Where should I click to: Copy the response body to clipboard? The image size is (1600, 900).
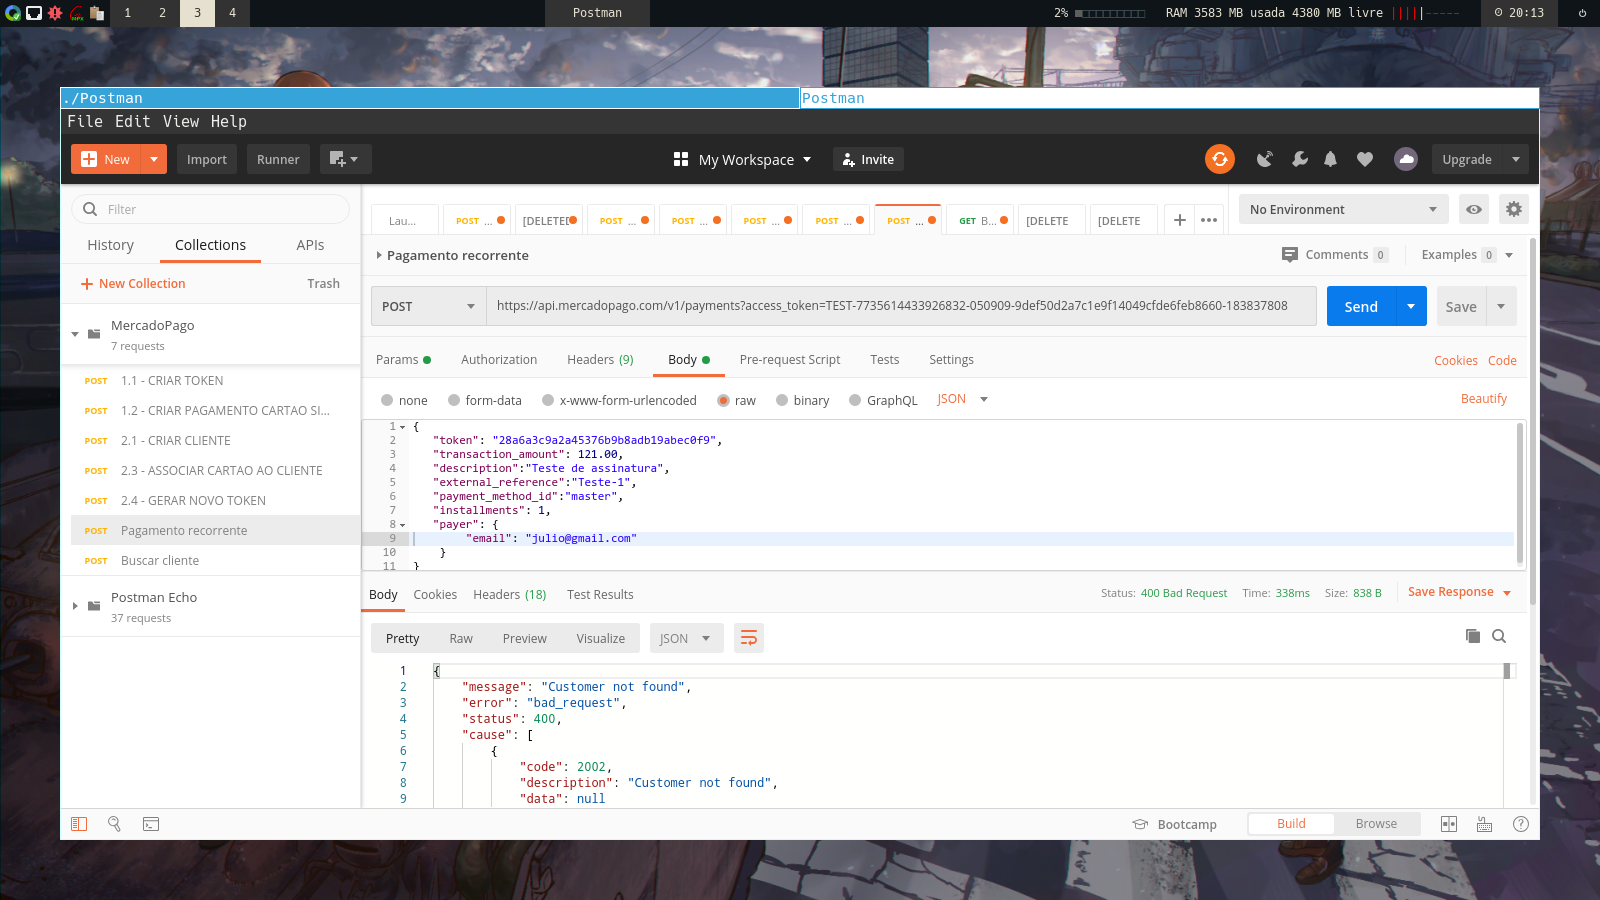point(1472,636)
